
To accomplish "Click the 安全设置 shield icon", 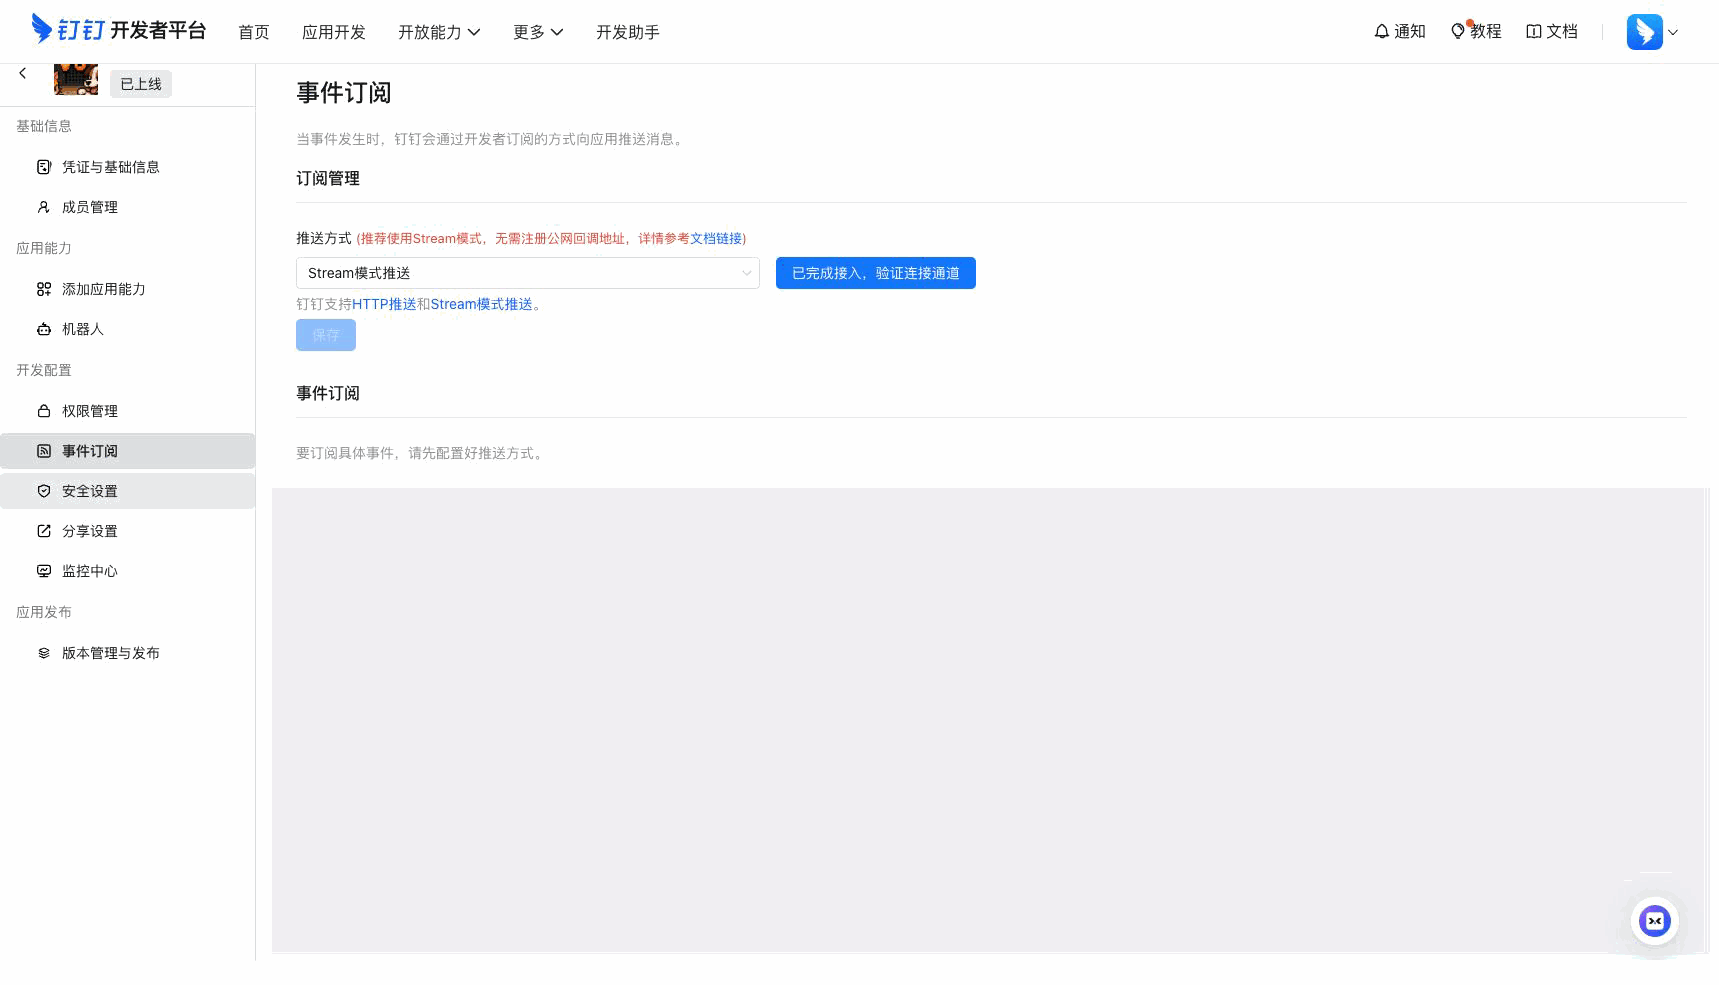I will tap(44, 491).
